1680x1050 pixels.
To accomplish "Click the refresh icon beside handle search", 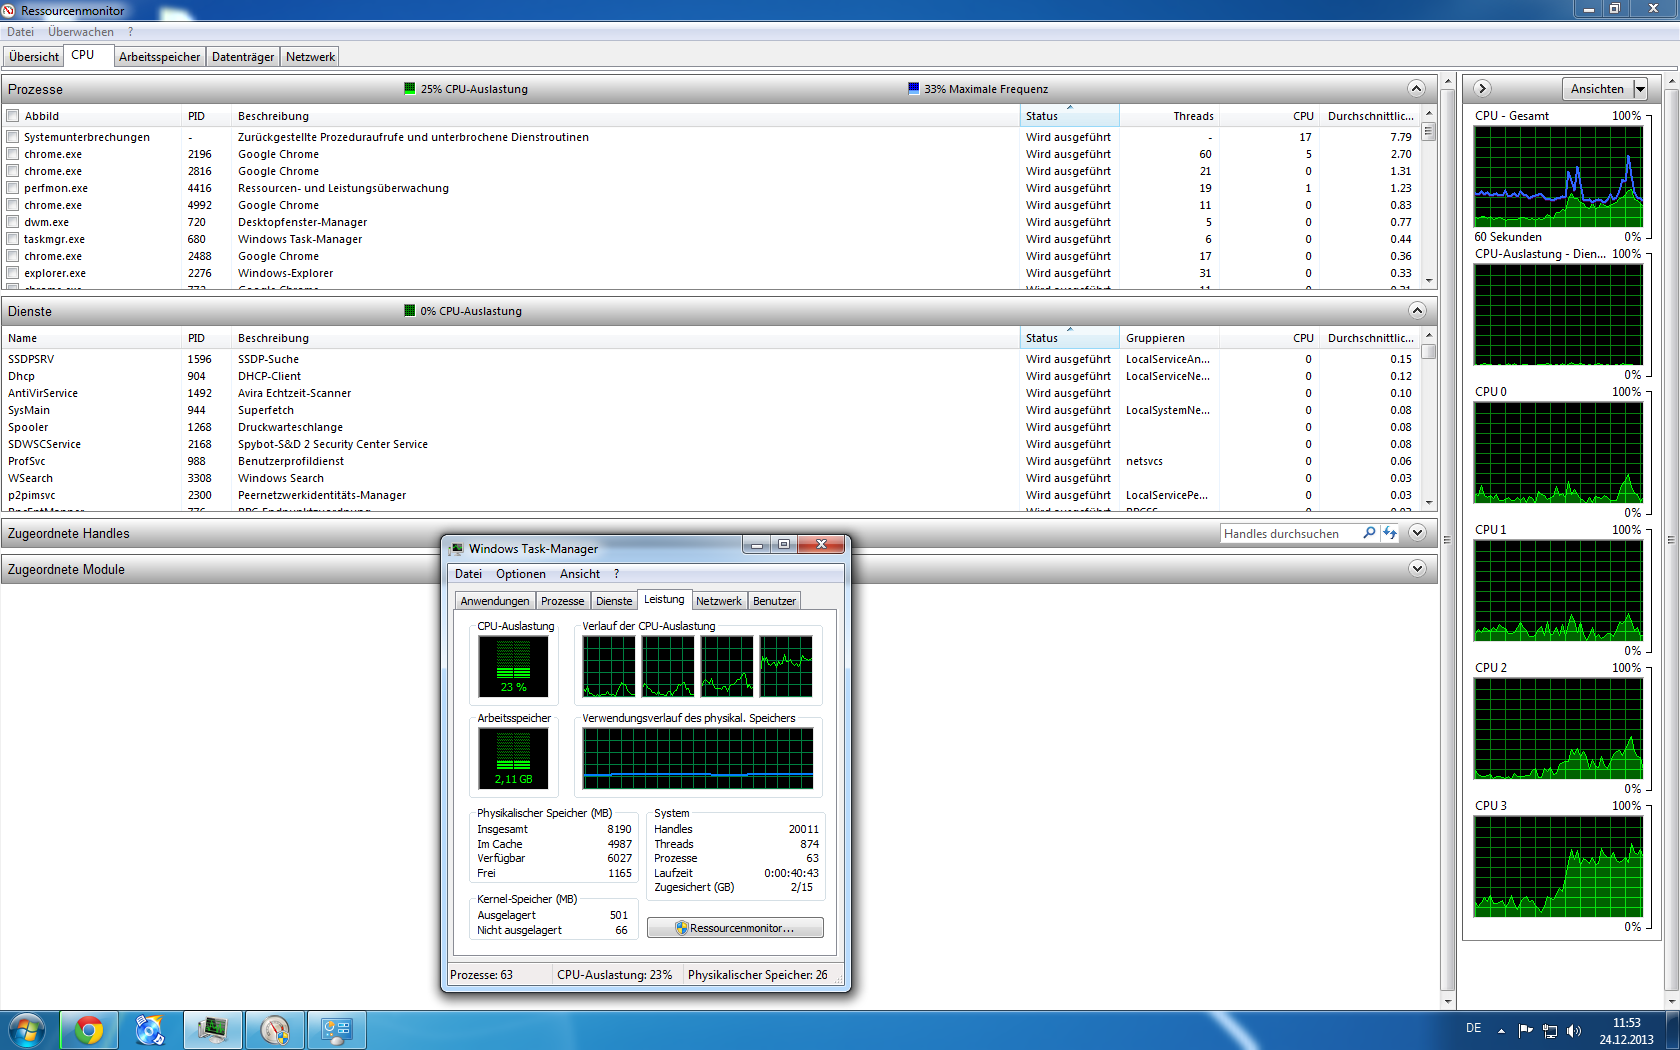I will pos(1390,533).
